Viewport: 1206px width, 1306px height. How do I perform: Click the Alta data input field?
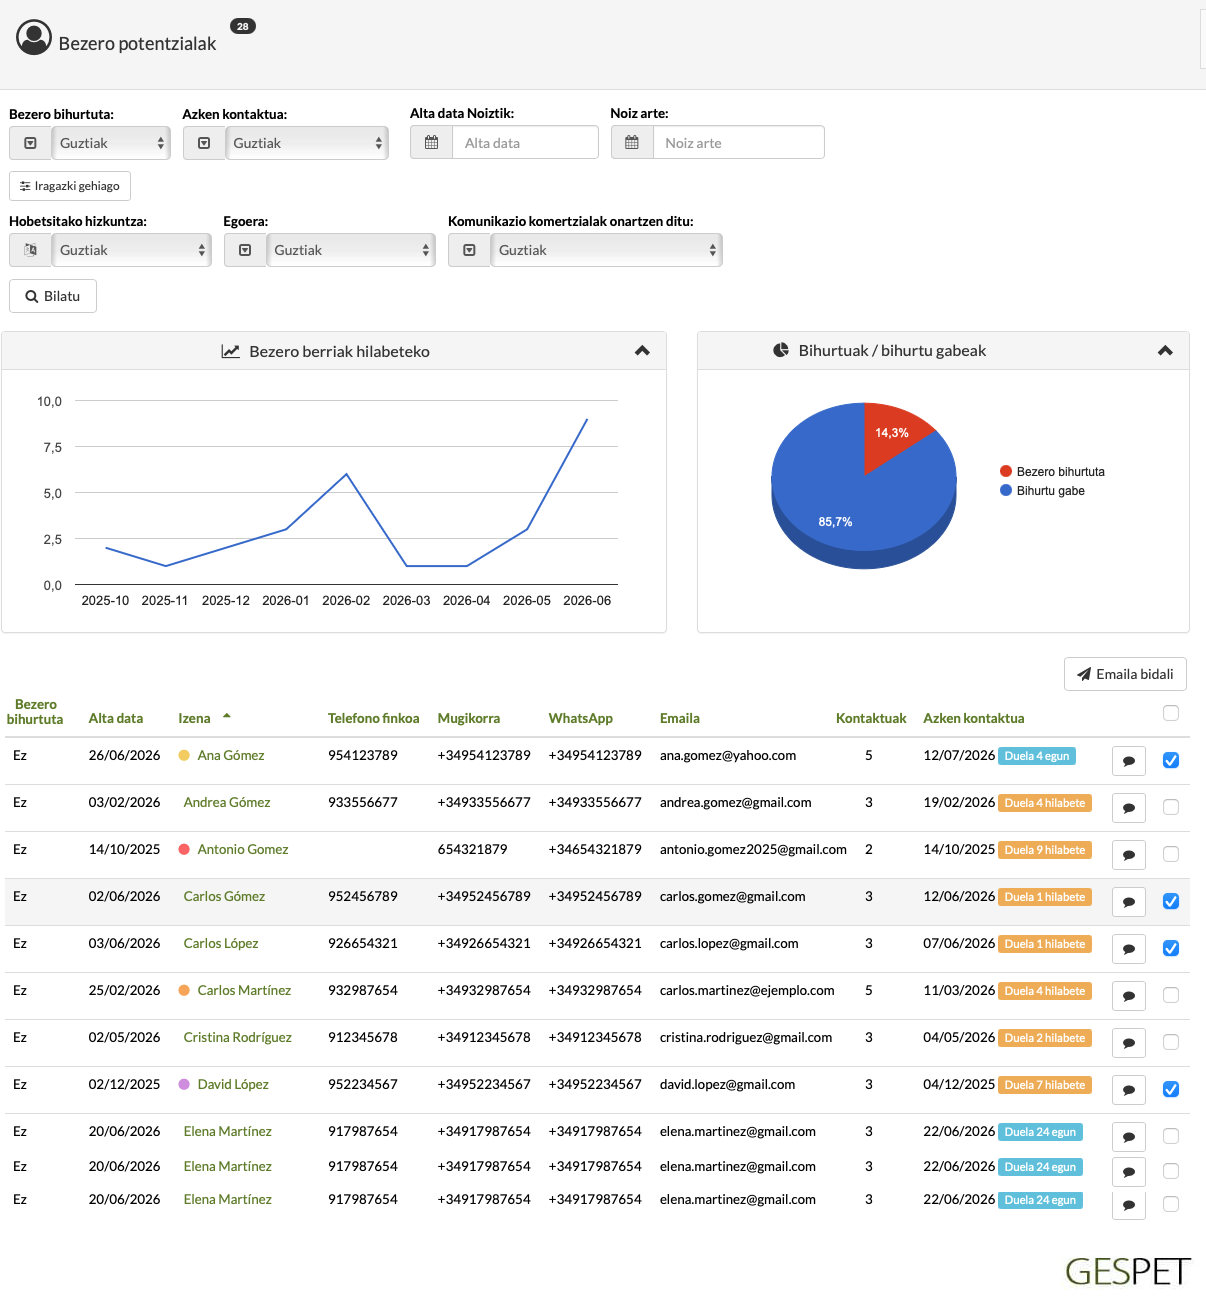[525, 142]
